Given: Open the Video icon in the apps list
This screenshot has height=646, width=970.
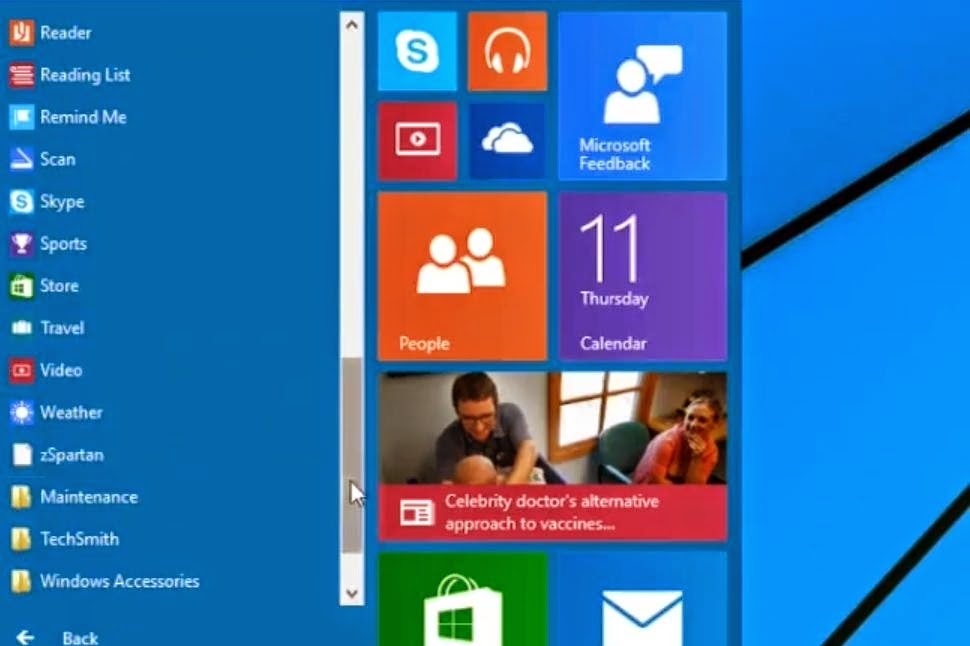Looking at the screenshot, I should click(x=21, y=370).
